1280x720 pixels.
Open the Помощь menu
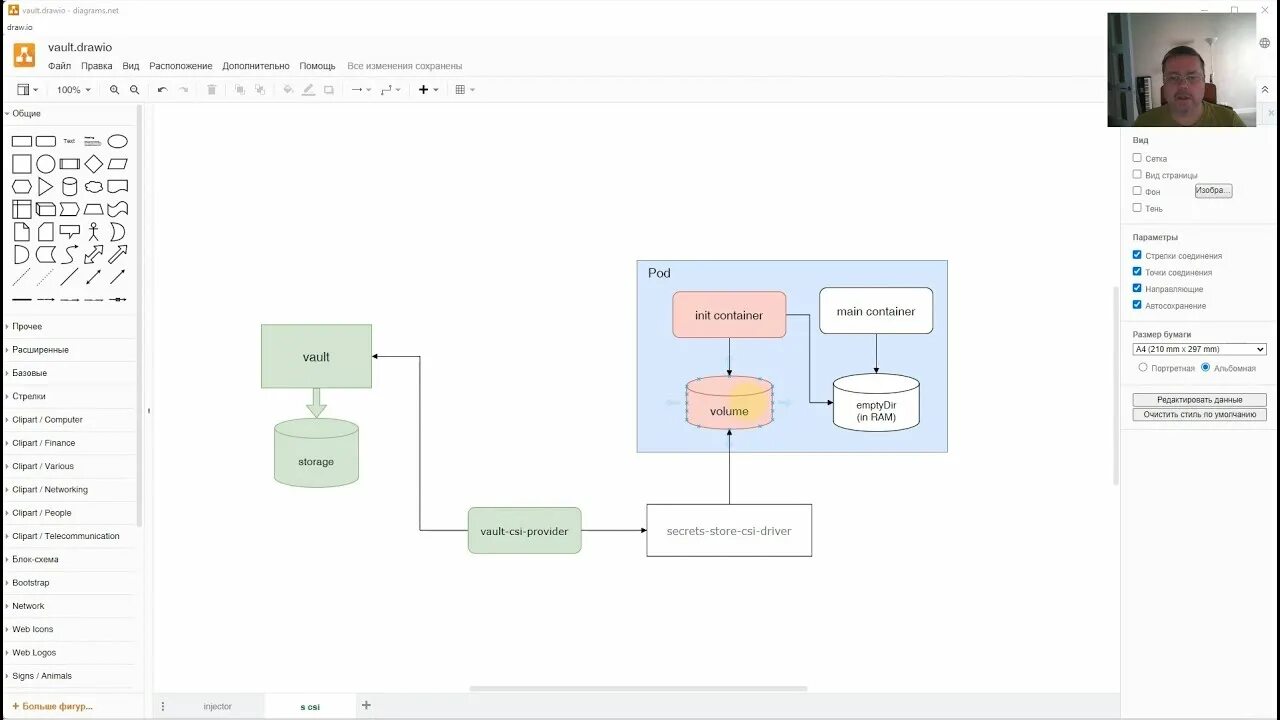coord(317,66)
